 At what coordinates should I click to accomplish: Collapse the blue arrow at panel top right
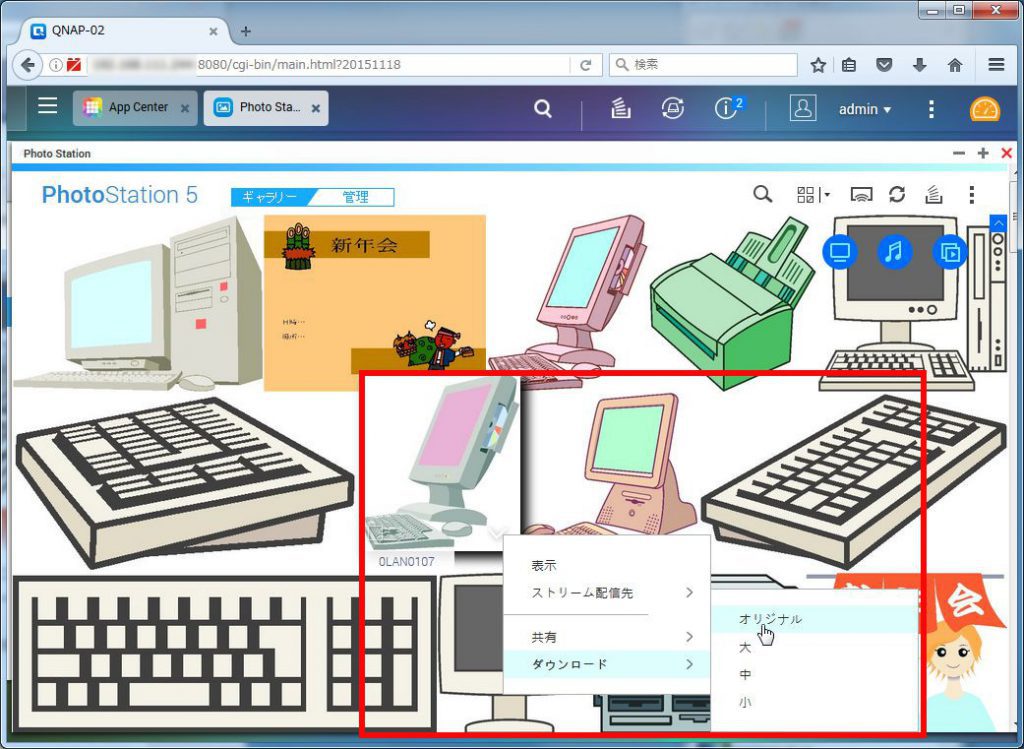(x=998, y=223)
